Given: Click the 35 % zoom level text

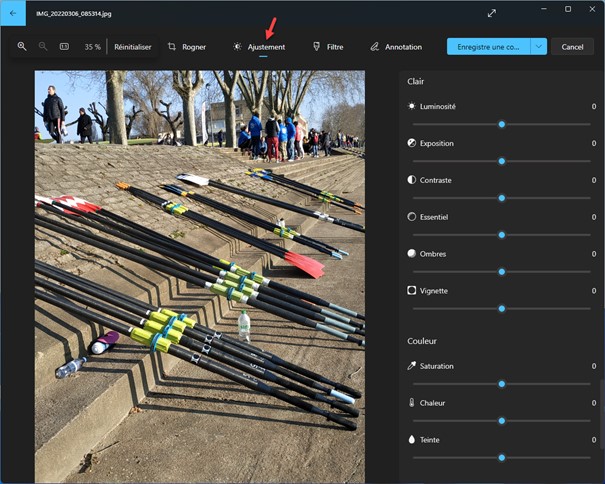Looking at the screenshot, I should pos(93,47).
